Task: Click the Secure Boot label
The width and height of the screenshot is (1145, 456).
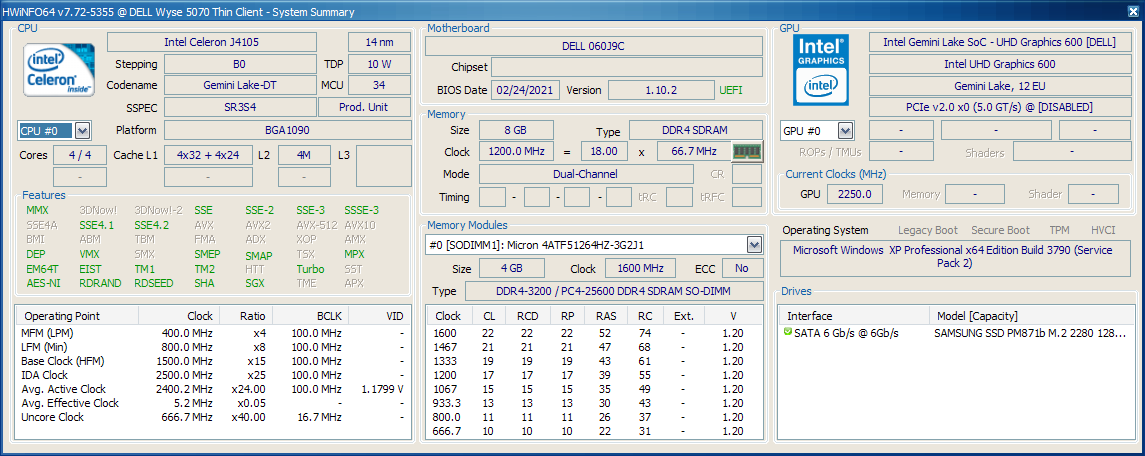Action: pos(1000,230)
